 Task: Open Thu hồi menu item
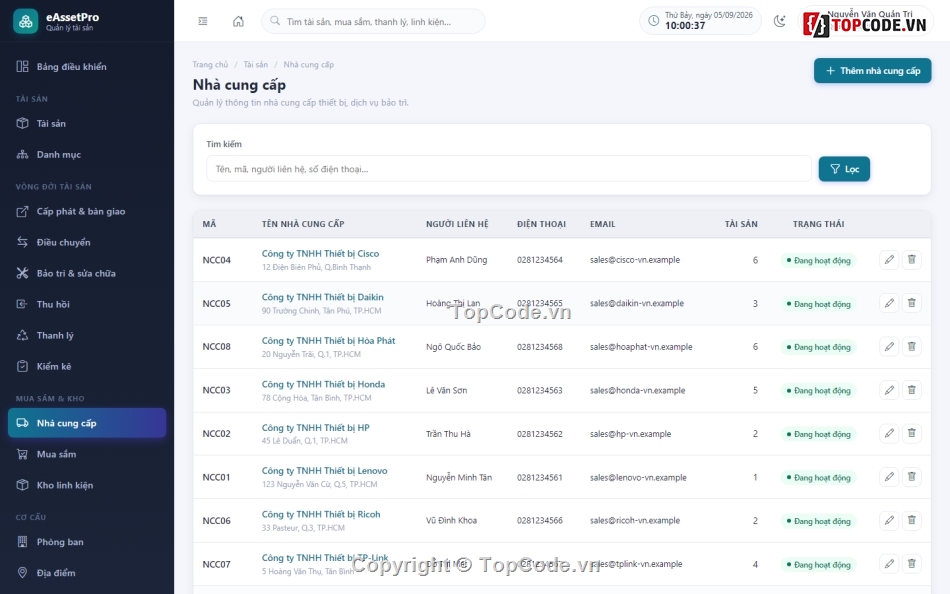tap(87, 304)
